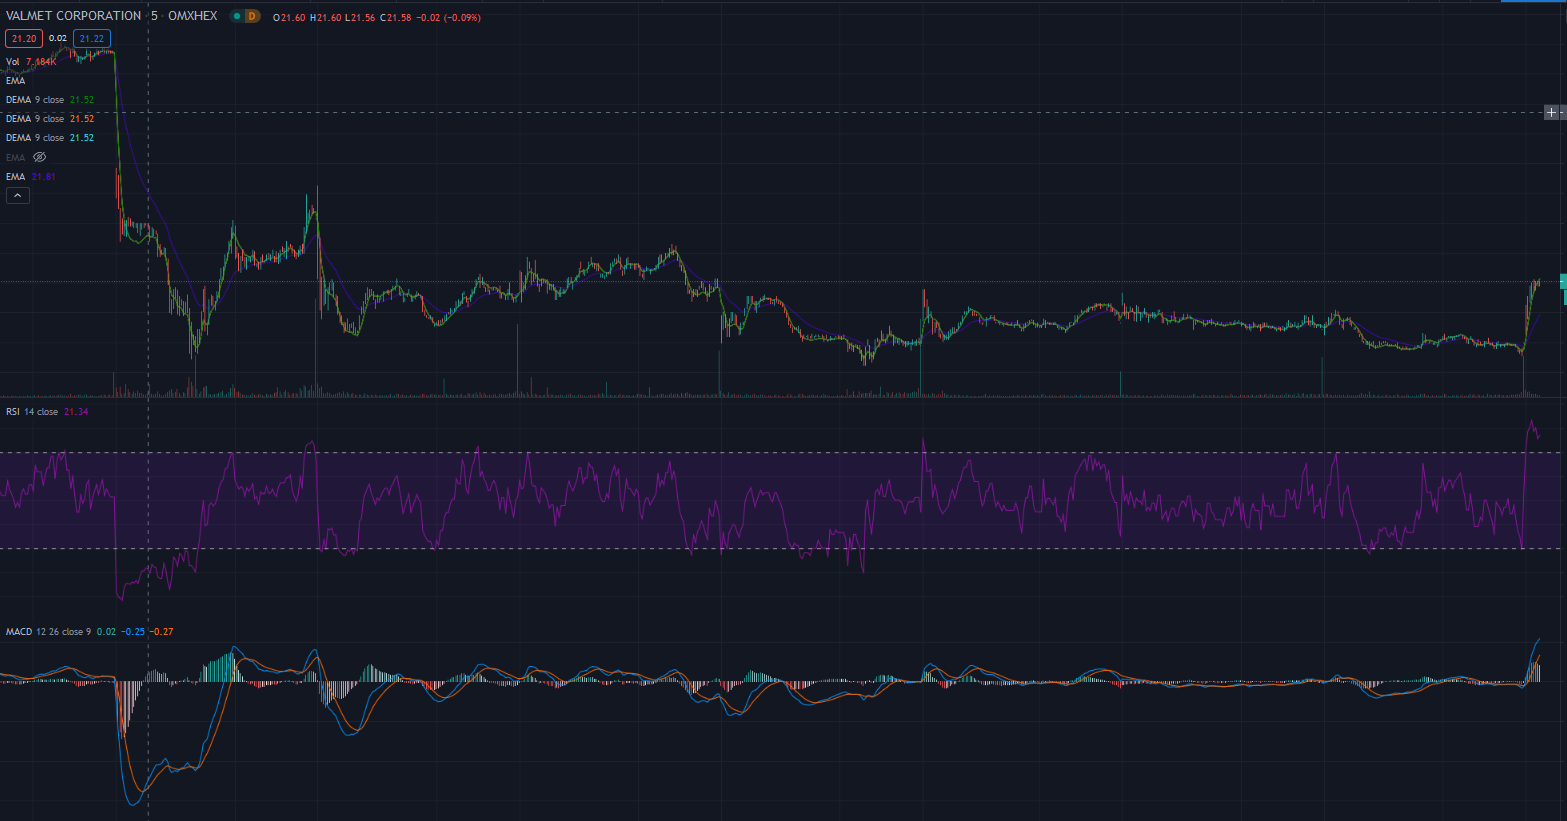Open the VALMET CORPORATION symbol title
The width and height of the screenshot is (1567, 821).
click(x=74, y=16)
